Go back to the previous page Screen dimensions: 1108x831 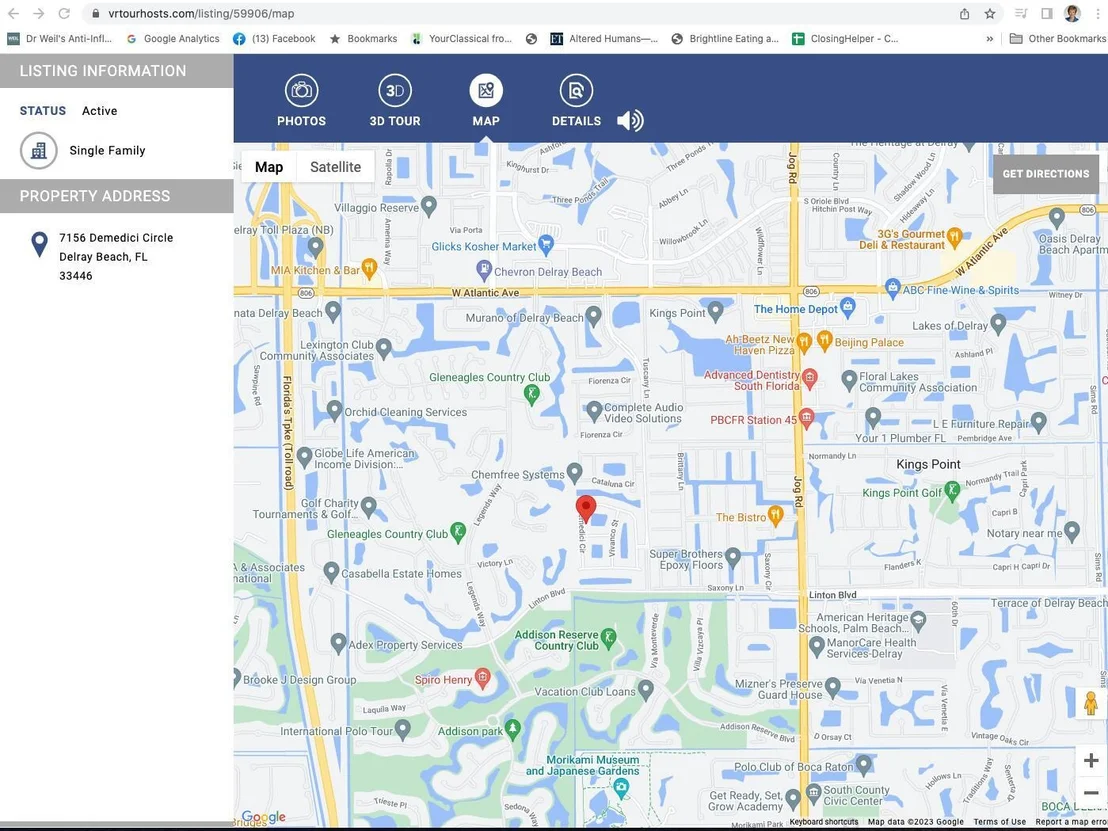point(13,13)
